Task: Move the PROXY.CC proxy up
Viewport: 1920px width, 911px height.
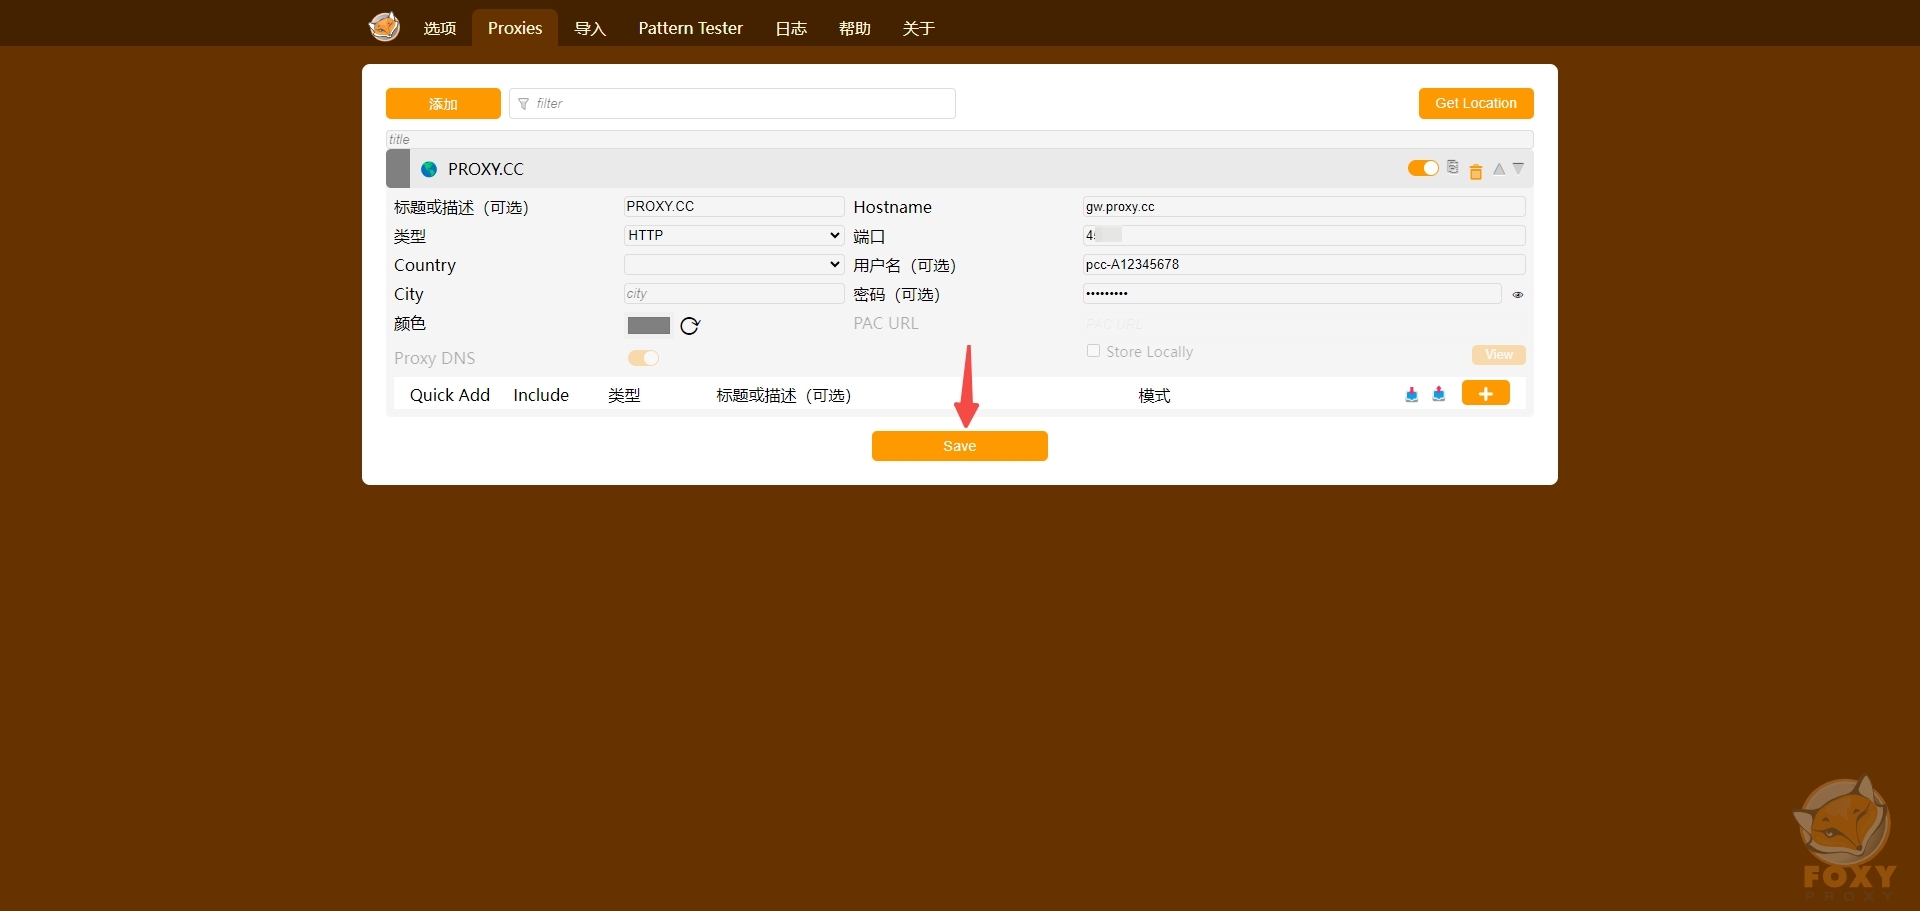Action: coord(1499,169)
